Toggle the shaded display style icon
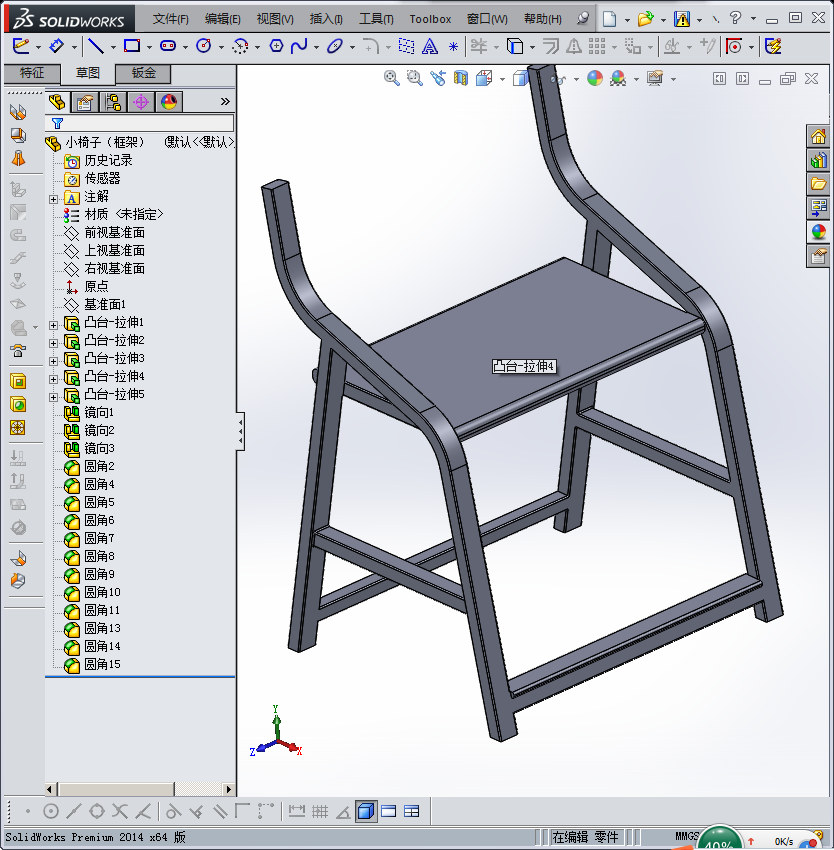The height and width of the screenshot is (850, 834). coord(367,811)
